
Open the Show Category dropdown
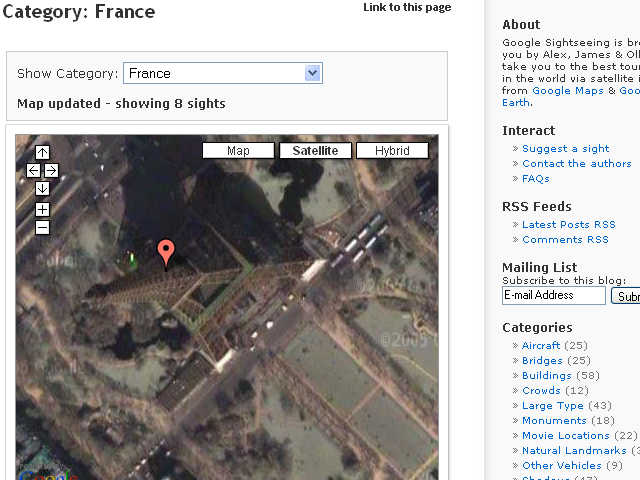click(x=223, y=73)
